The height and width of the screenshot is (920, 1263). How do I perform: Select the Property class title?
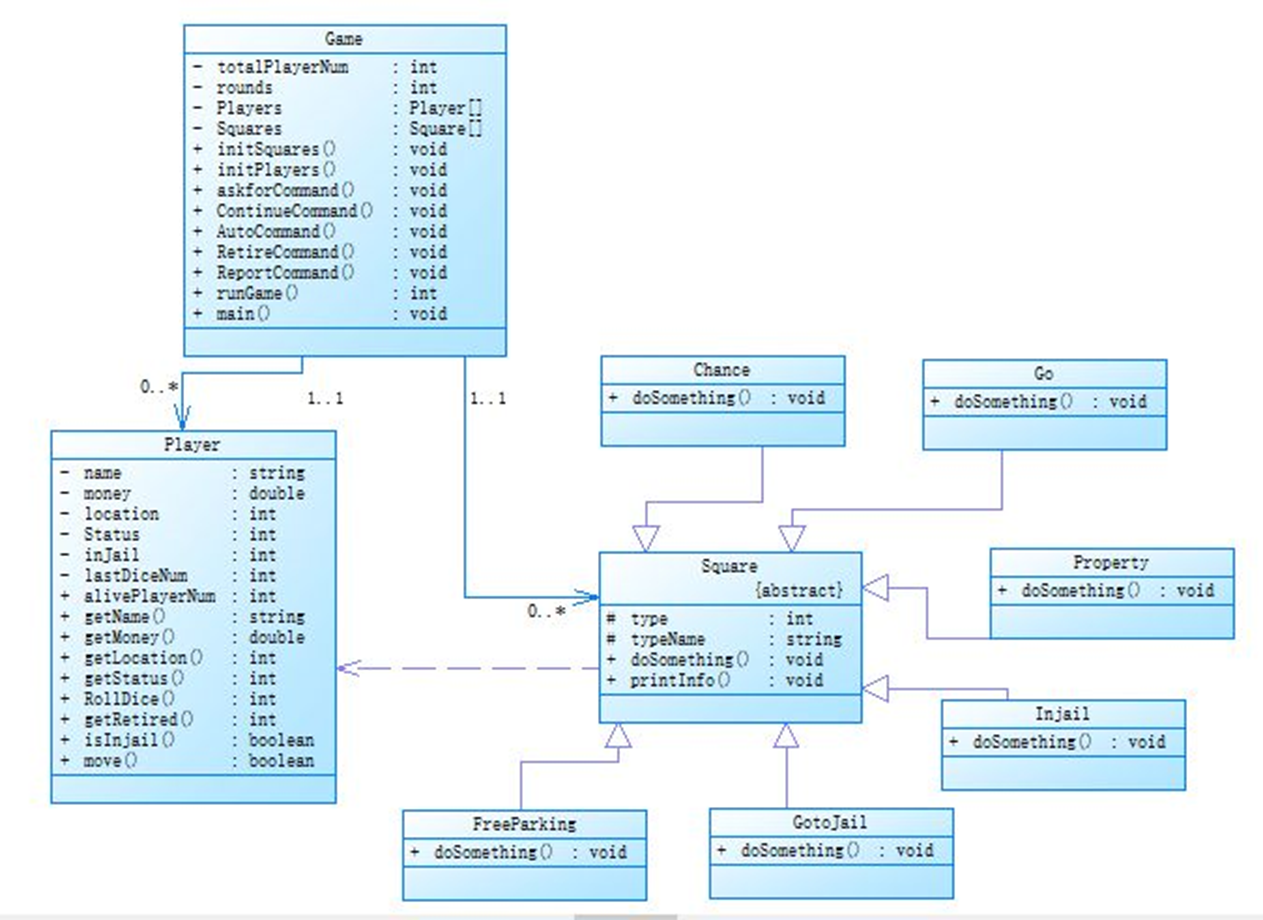pos(1111,562)
